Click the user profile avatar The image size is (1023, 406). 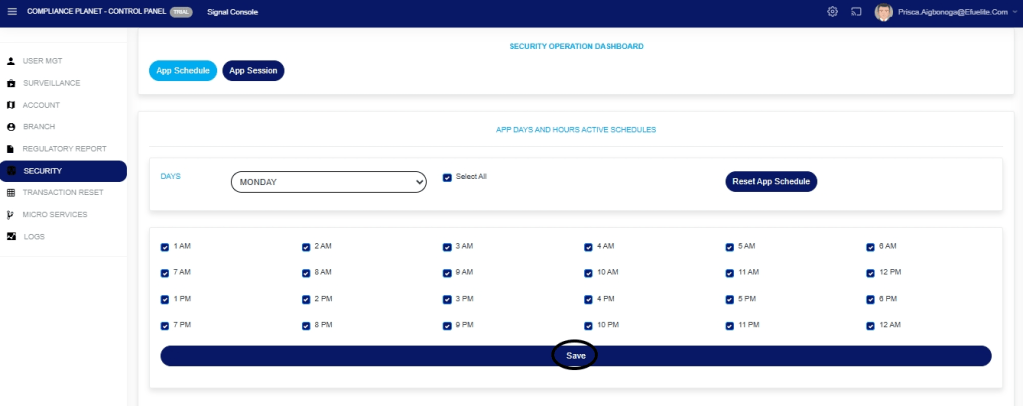tap(883, 11)
